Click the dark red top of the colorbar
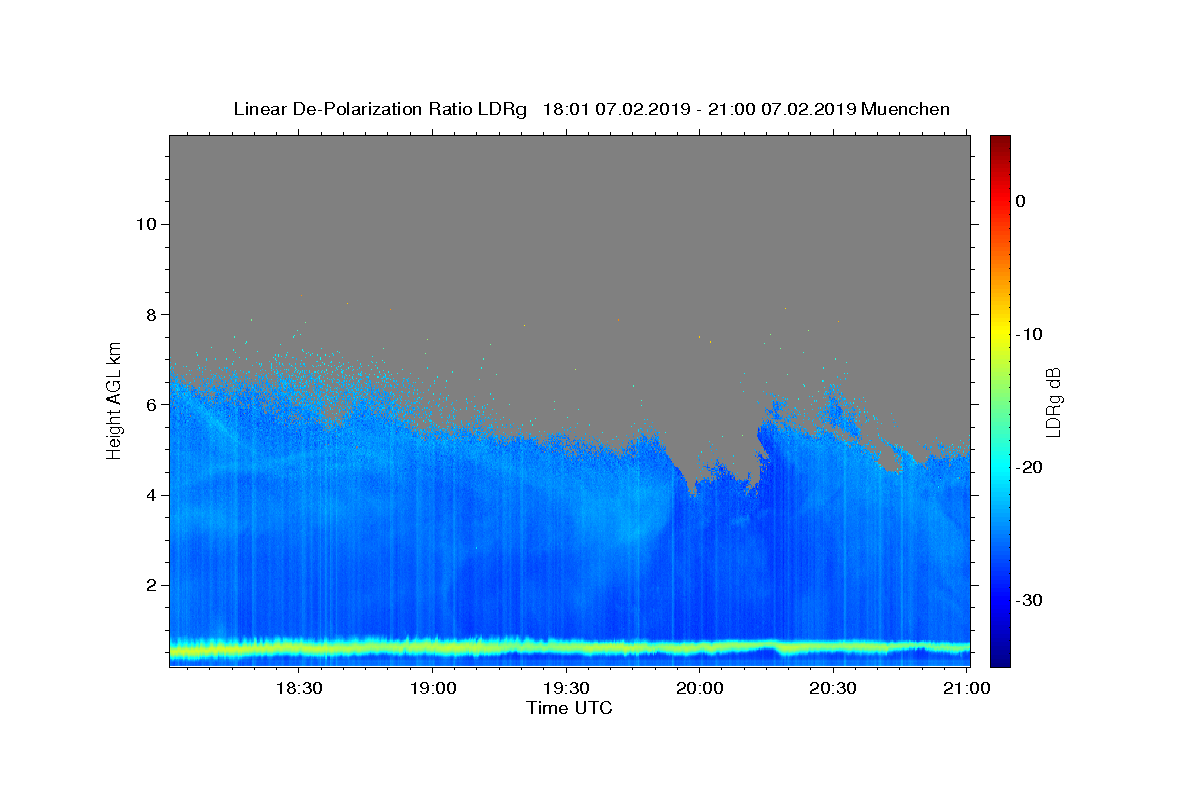 (1000, 142)
